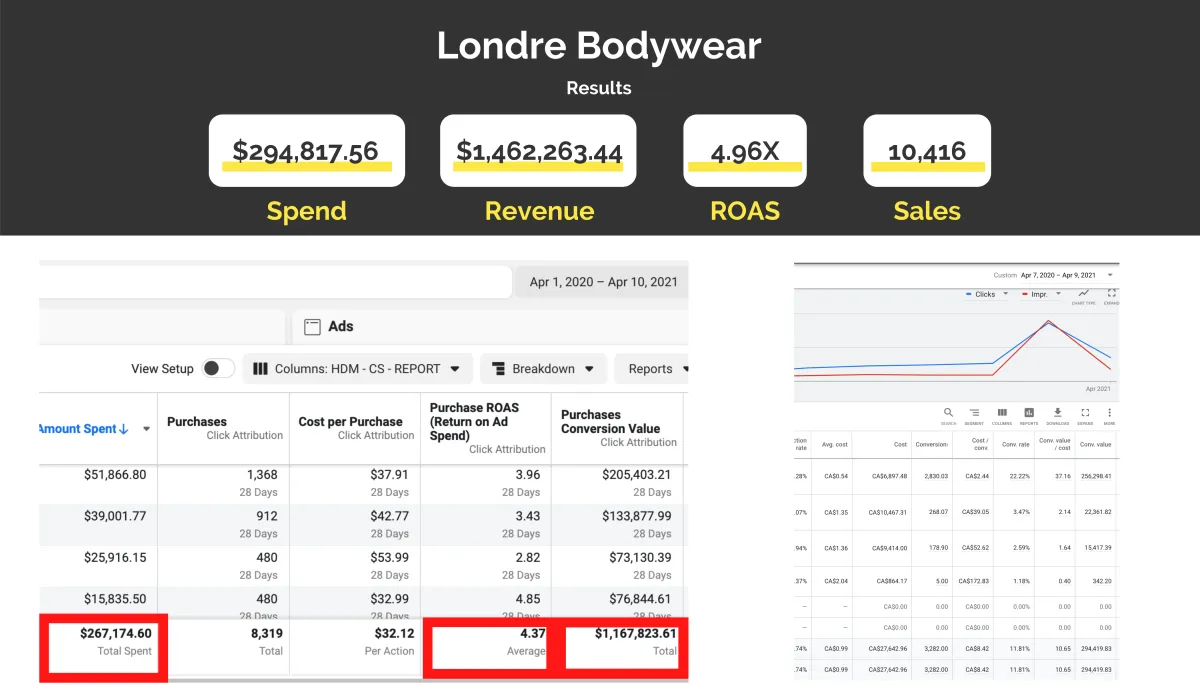Click the Conv. value column header

[1095, 444]
